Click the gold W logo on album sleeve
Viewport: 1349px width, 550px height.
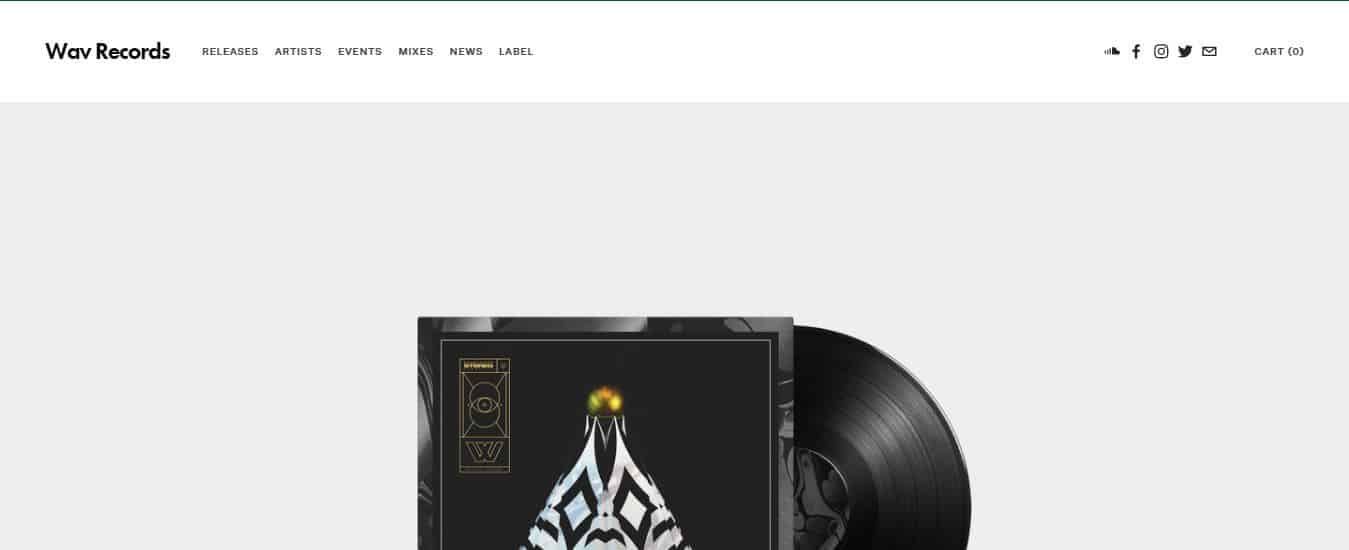[x=484, y=451]
